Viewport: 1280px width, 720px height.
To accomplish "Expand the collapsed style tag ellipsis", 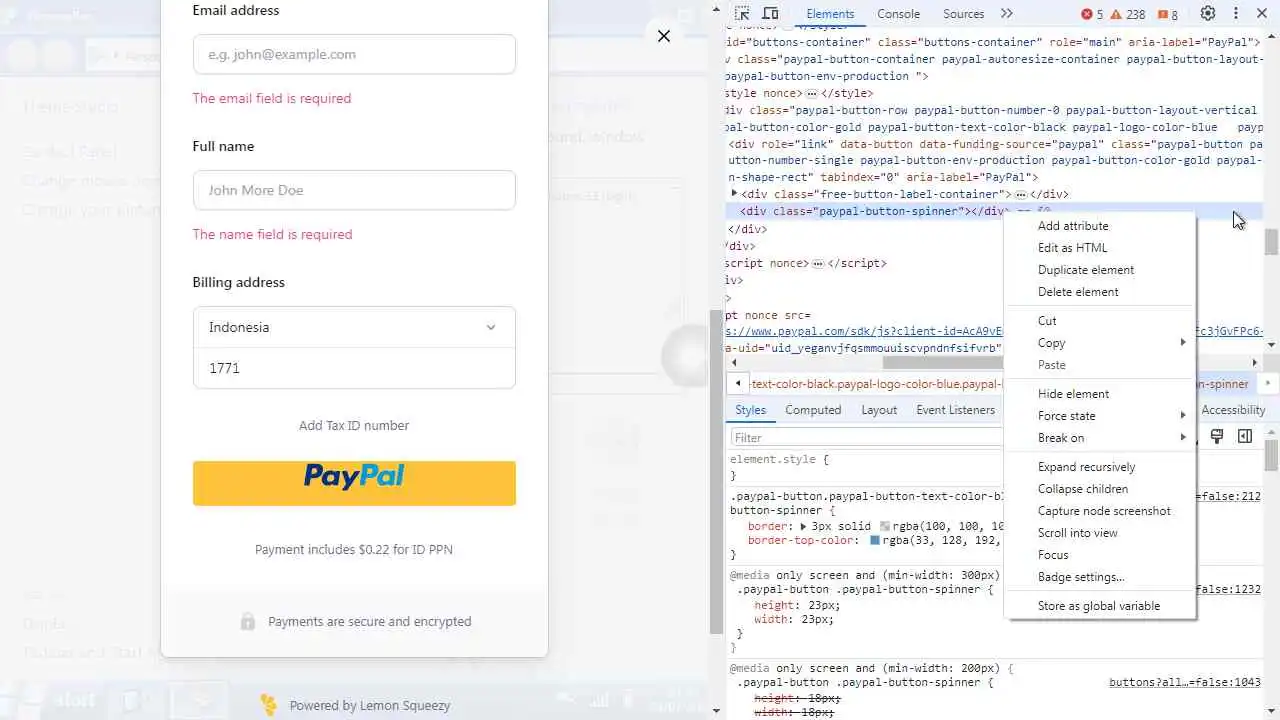I will click(x=812, y=93).
